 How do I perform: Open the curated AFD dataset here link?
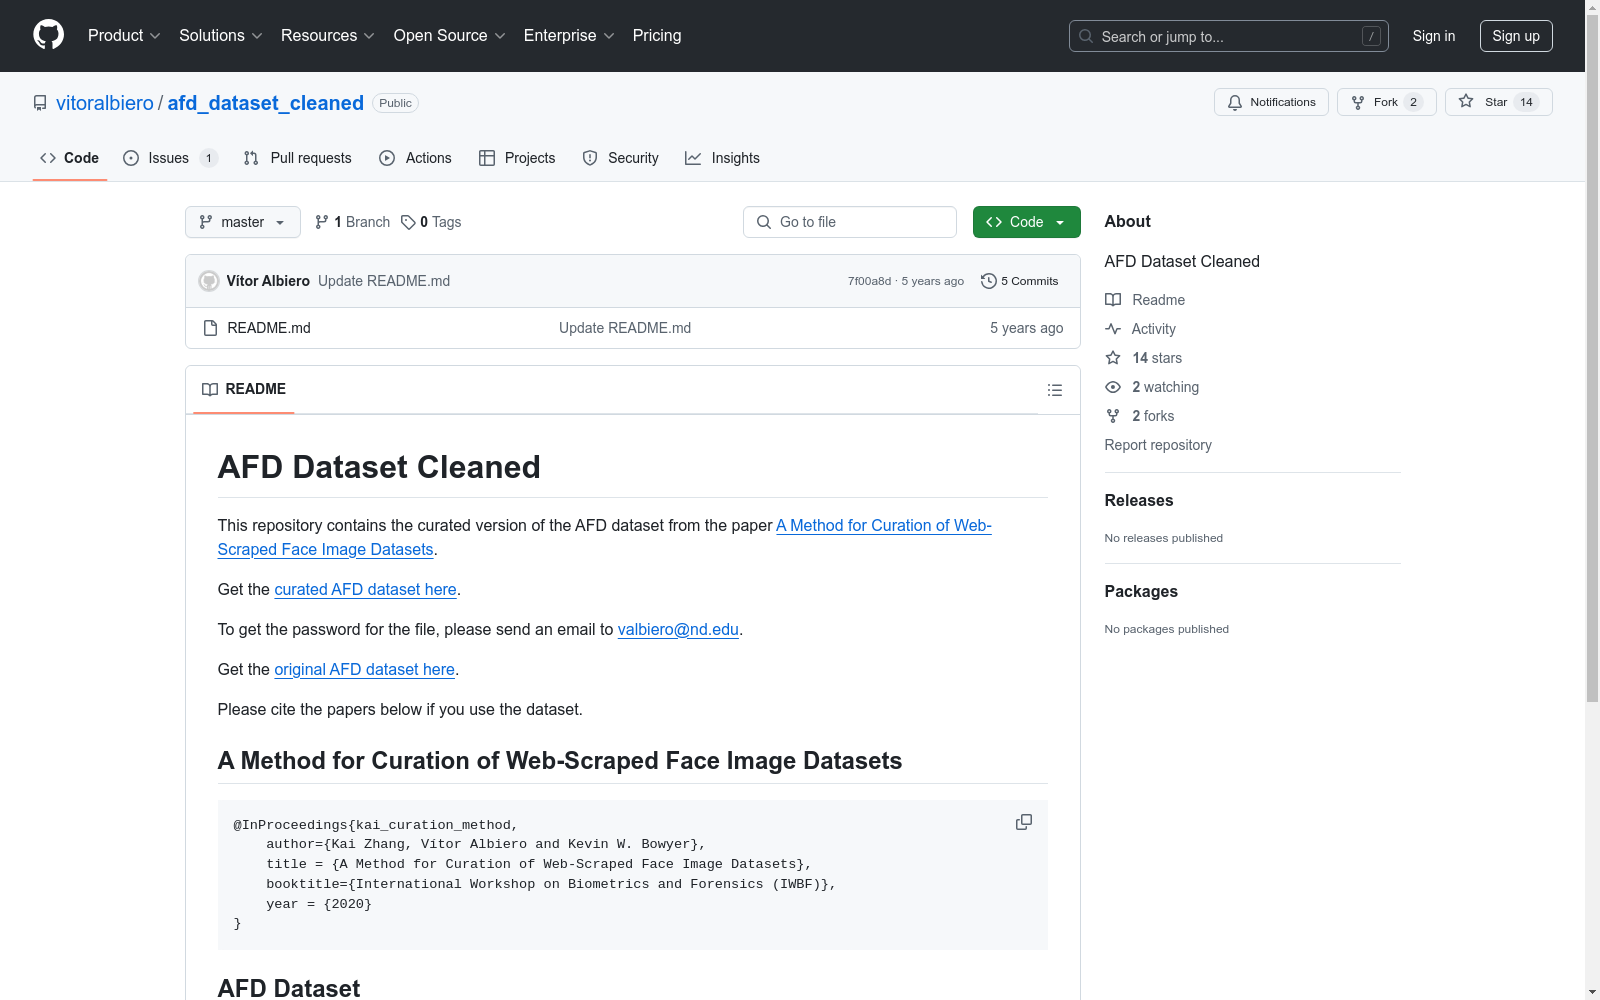(x=365, y=589)
